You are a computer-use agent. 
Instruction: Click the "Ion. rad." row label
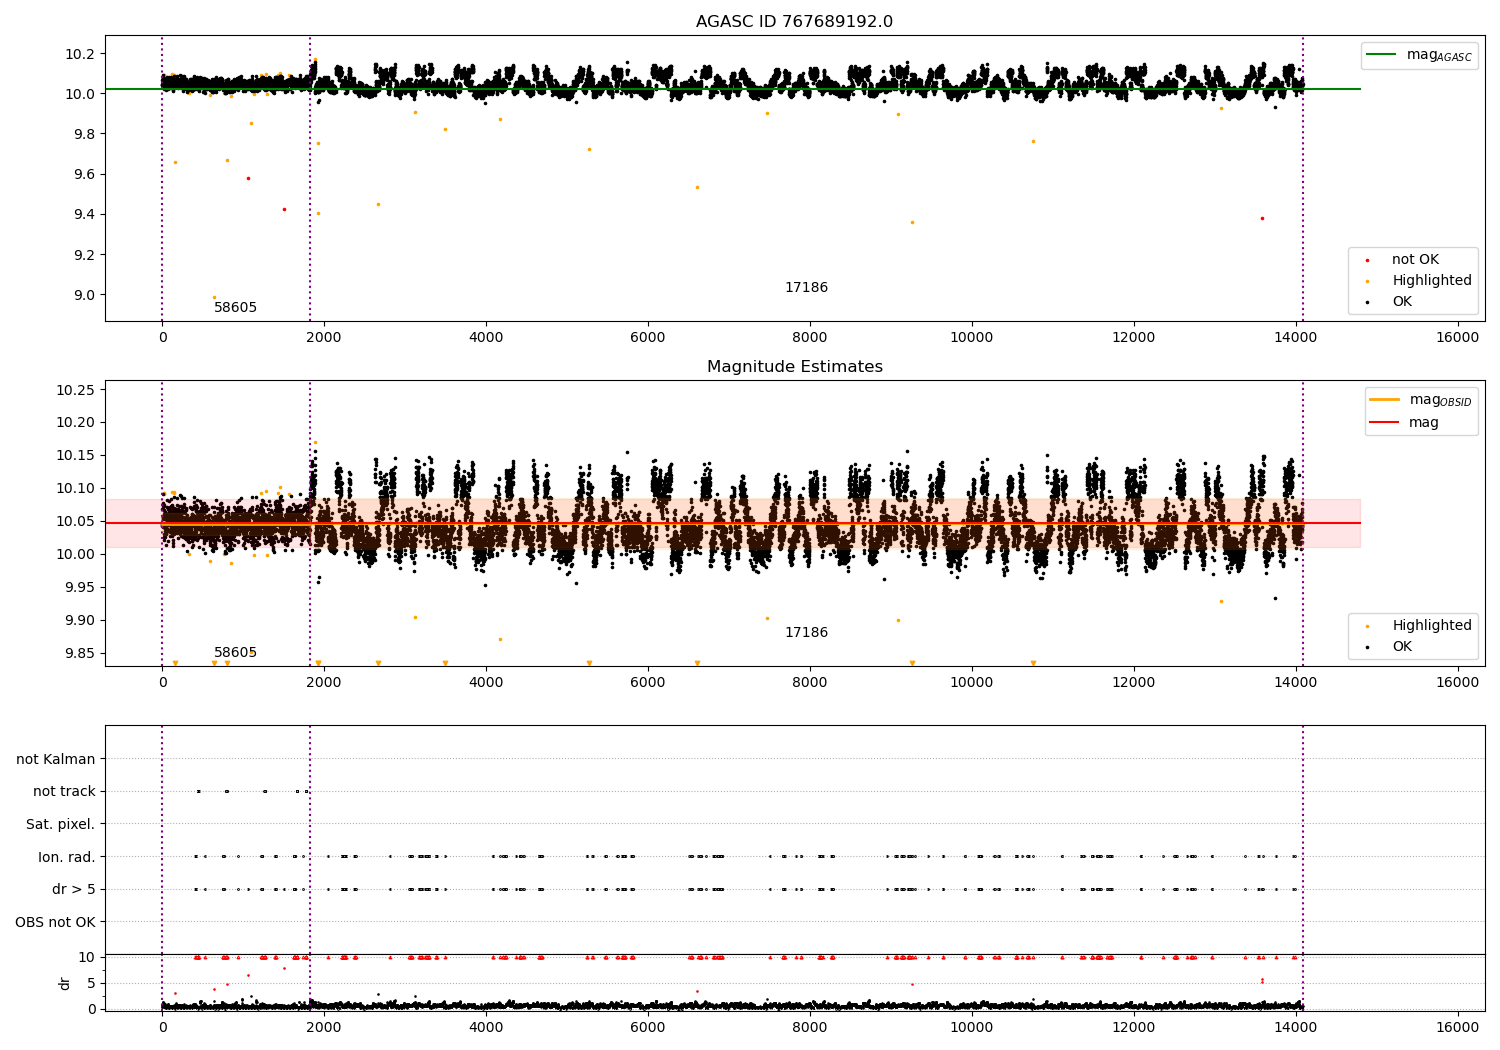point(67,857)
